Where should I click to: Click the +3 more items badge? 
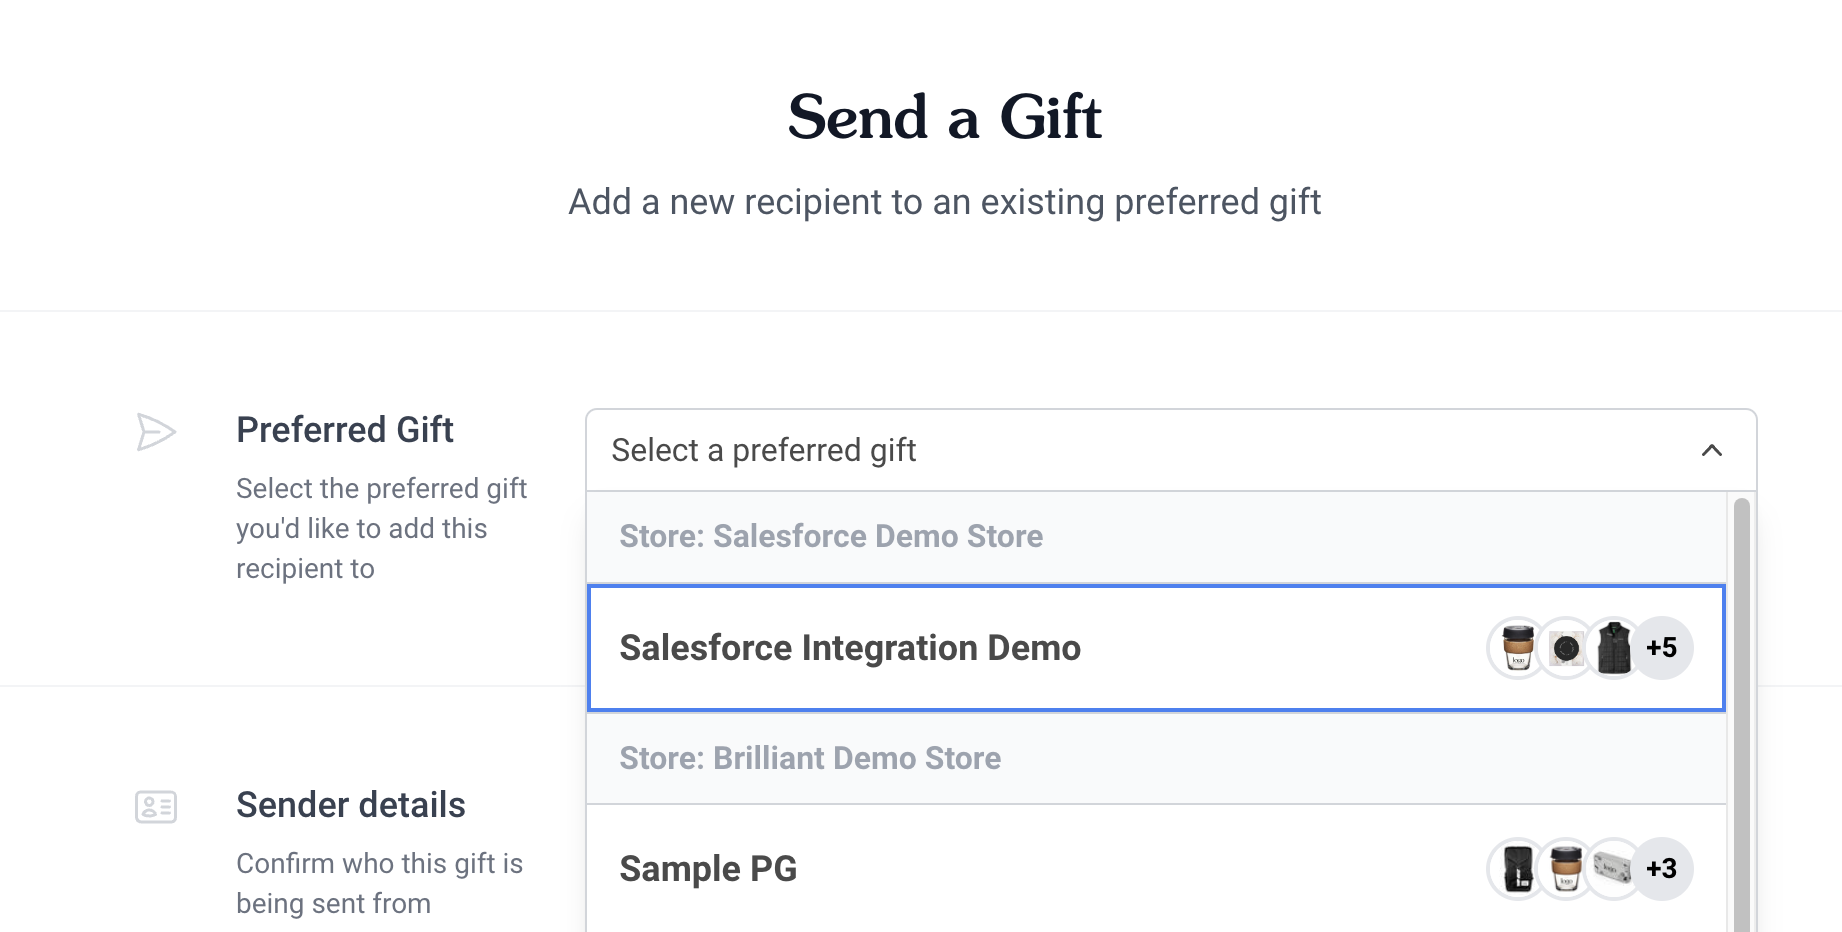click(1662, 869)
